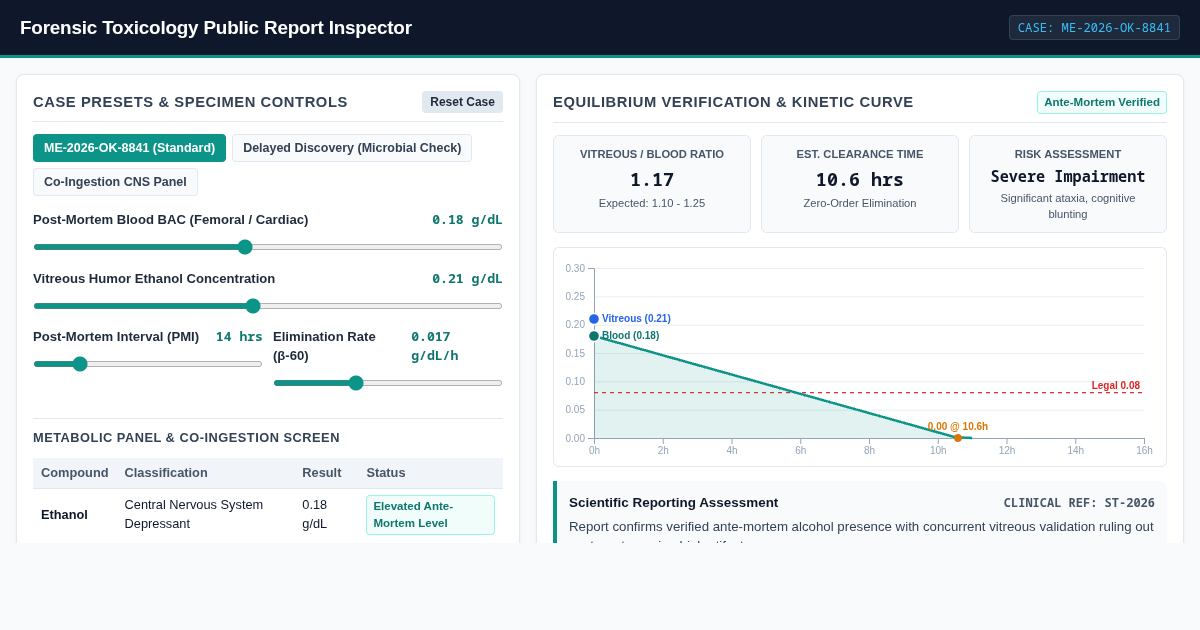The width and height of the screenshot is (1200, 630).
Task: Click the Vitreous / Blood Ratio 1.17 card
Action: pyautogui.click(x=652, y=184)
